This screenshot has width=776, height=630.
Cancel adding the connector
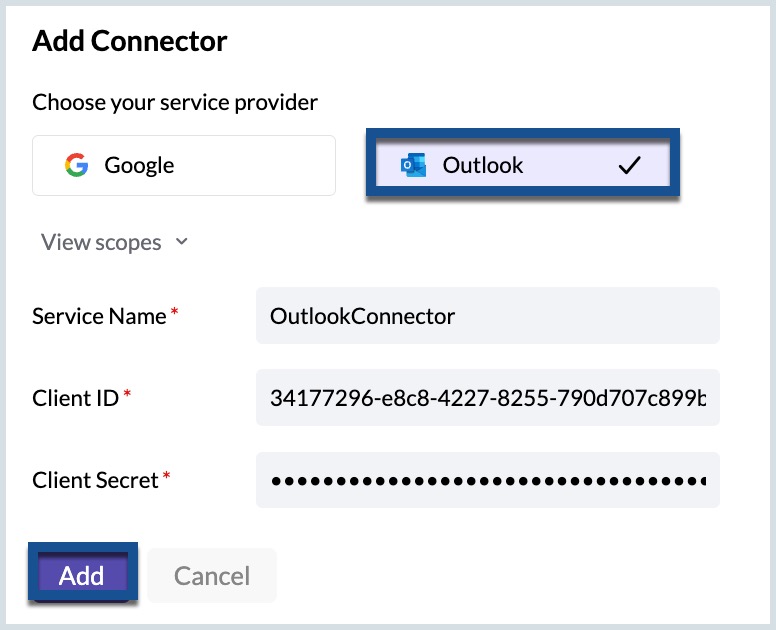click(212, 575)
